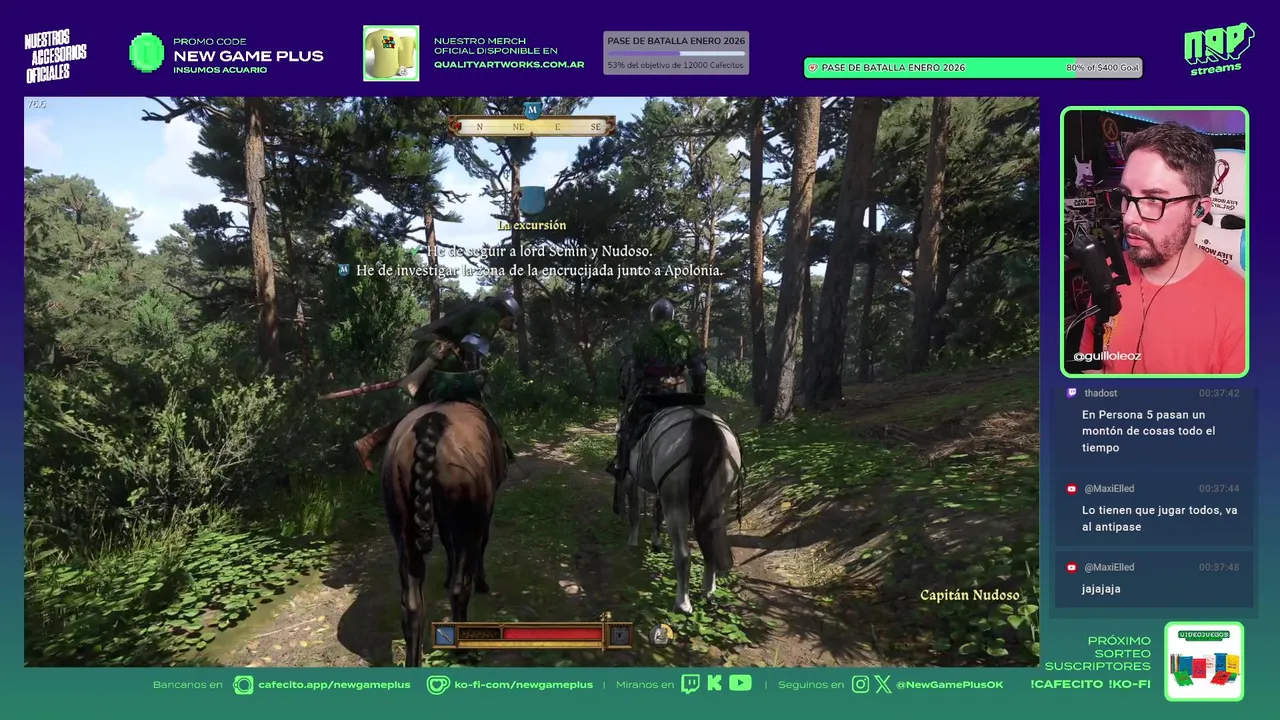Click the jajajaja chat message
Viewport: 1280px width, 720px height.
tap(1101, 589)
